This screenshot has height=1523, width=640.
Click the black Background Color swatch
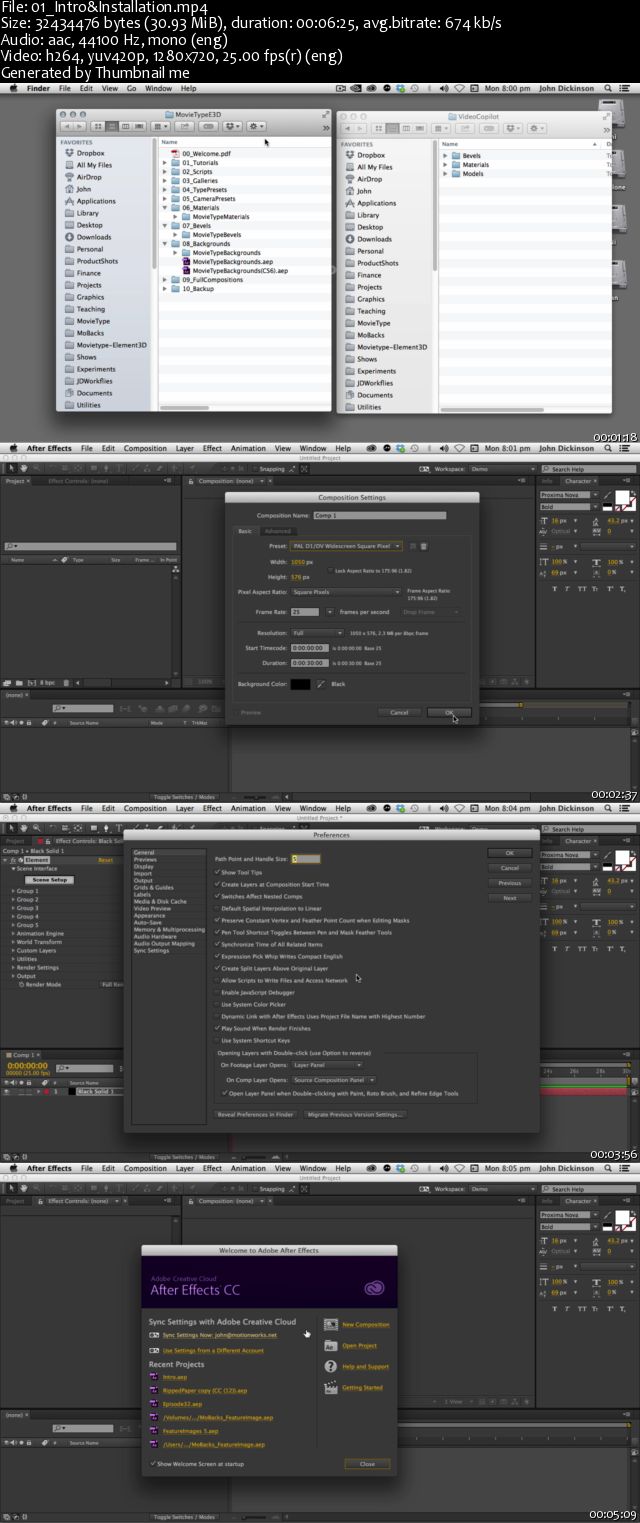301,684
